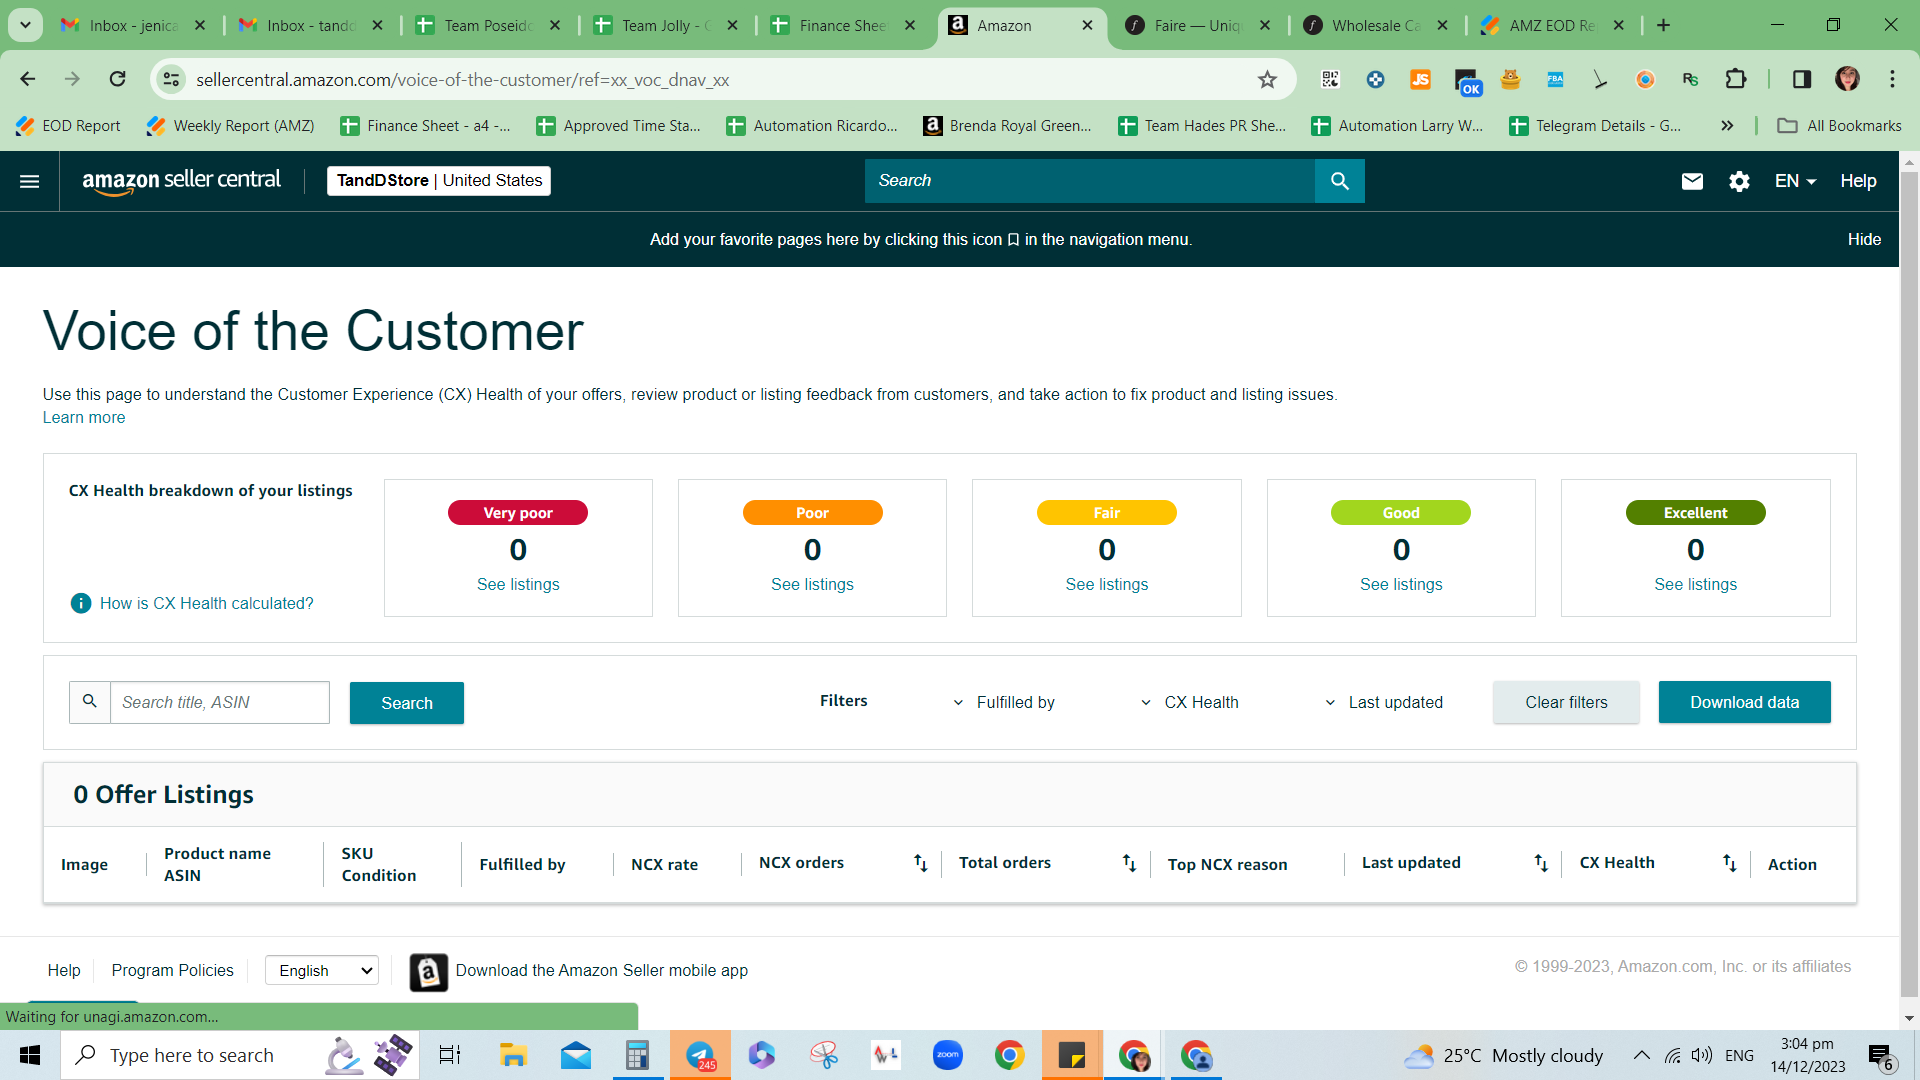1920x1080 pixels.
Task: Open the Learn more link
Action: pos(83,417)
